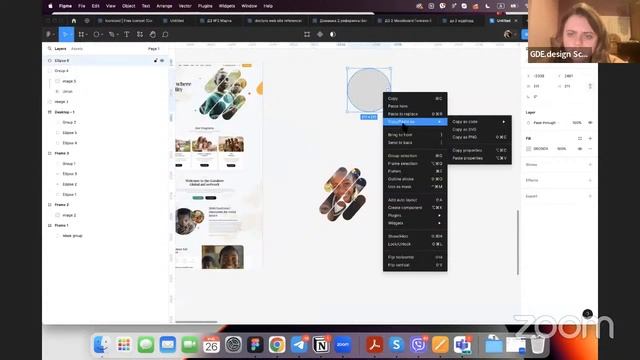
Task: Choose Copy as SVG
Action: tap(479, 129)
